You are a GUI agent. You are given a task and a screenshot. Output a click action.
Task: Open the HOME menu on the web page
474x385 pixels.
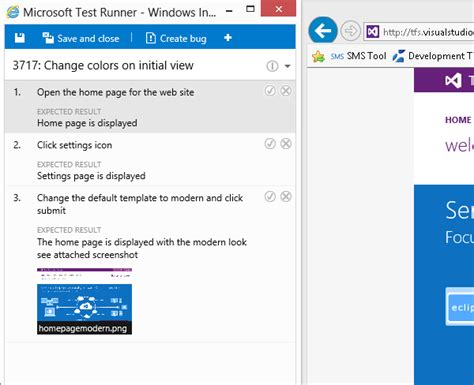458,120
